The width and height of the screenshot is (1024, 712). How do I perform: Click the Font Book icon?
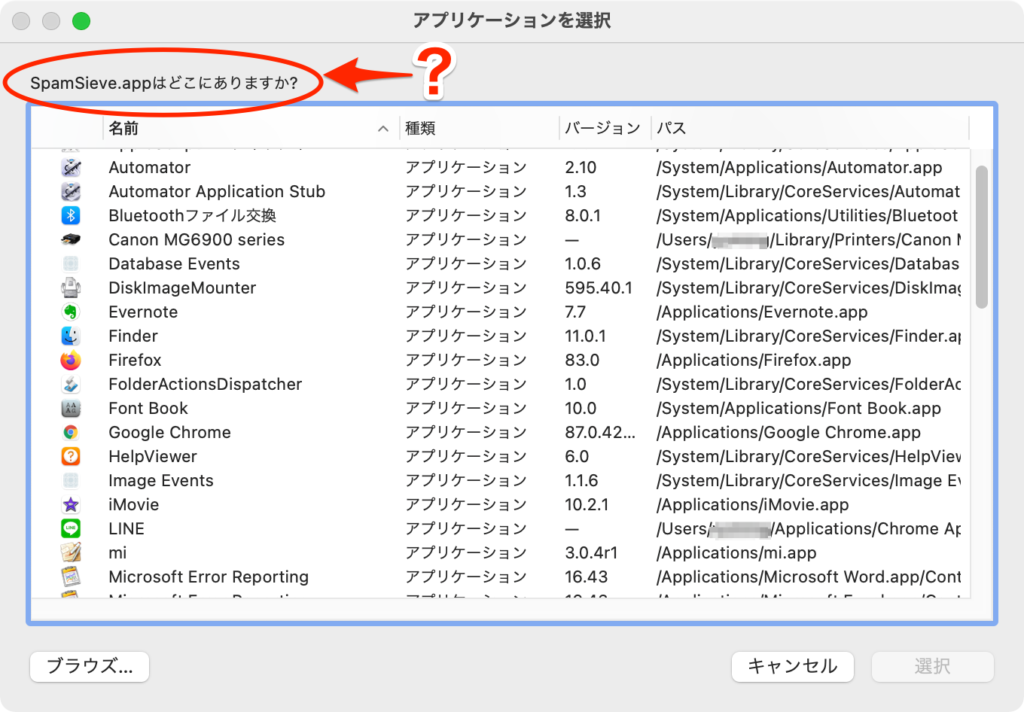pyautogui.click(x=71, y=408)
